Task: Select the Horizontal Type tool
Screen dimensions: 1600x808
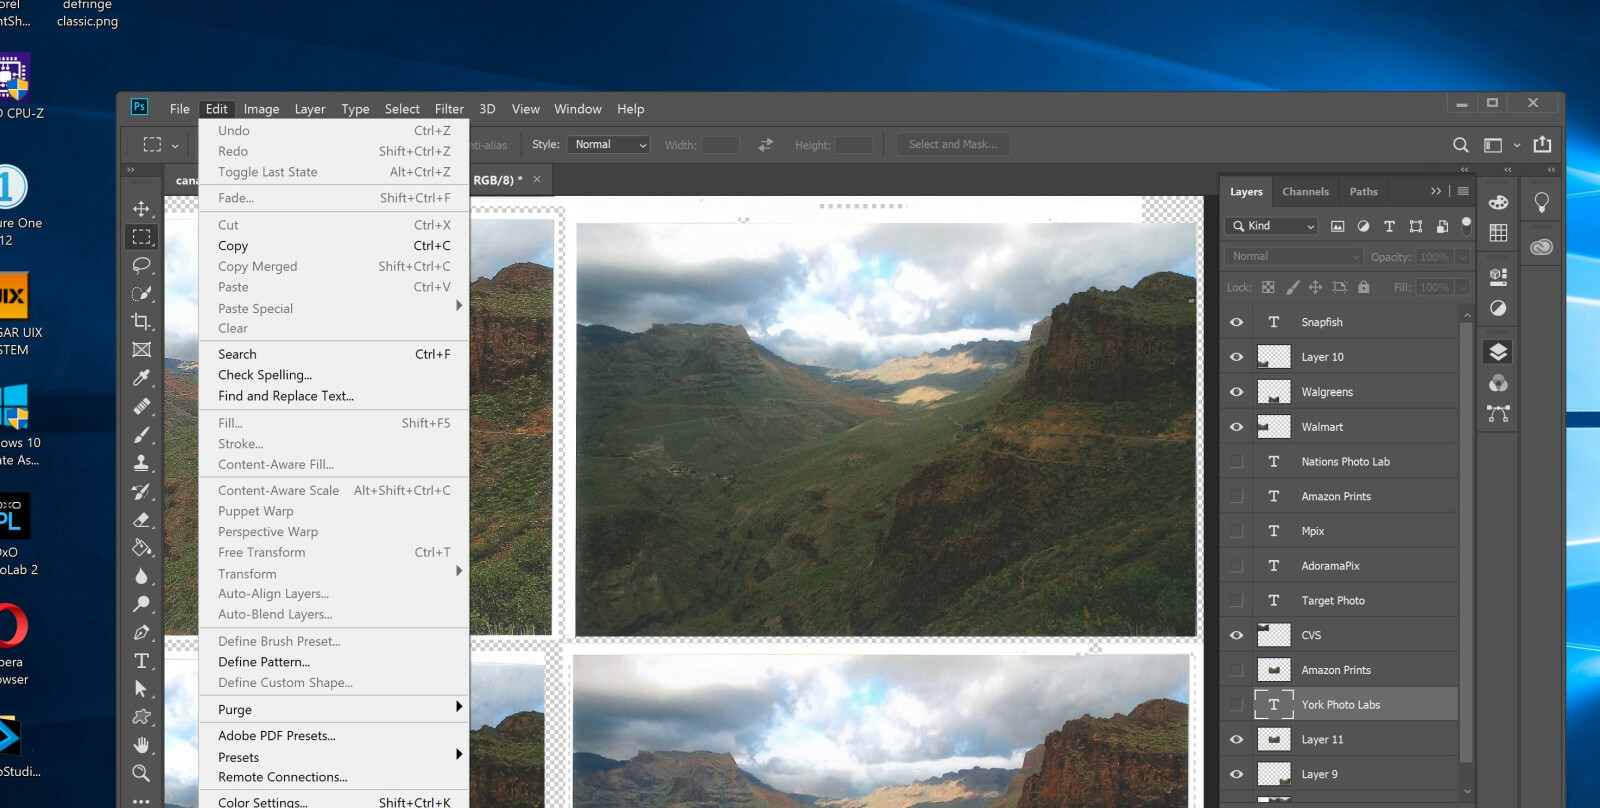Action: pos(141,660)
